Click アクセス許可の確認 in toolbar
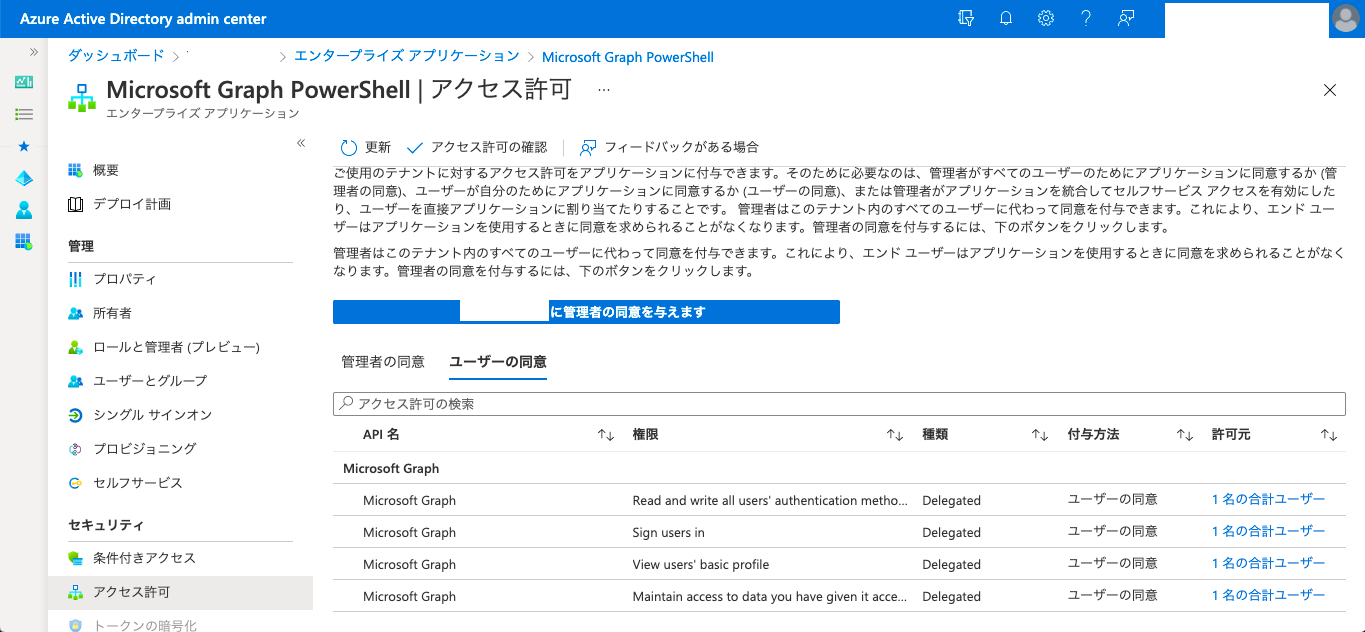This screenshot has width=1365, height=632. (x=476, y=147)
